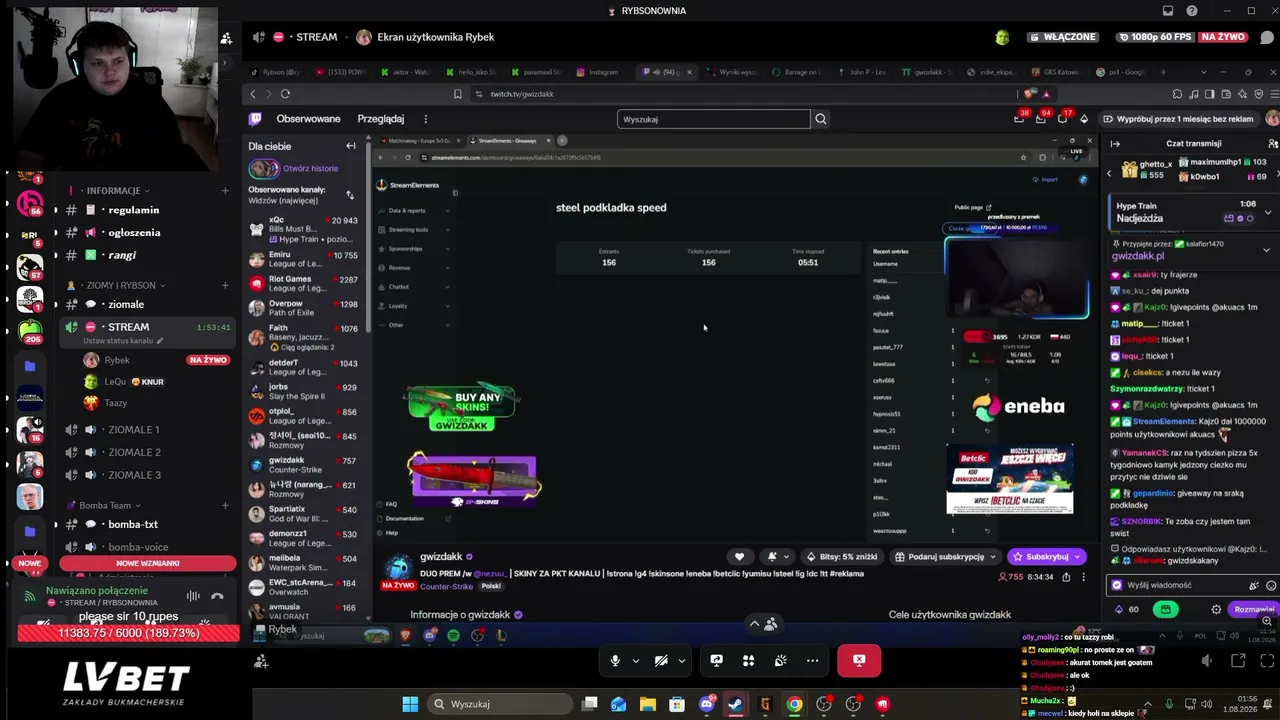This screenshot has width=1280, height=720.
Task: Click the Twitch search magnifier icon
Action: (x=820, y=119)
